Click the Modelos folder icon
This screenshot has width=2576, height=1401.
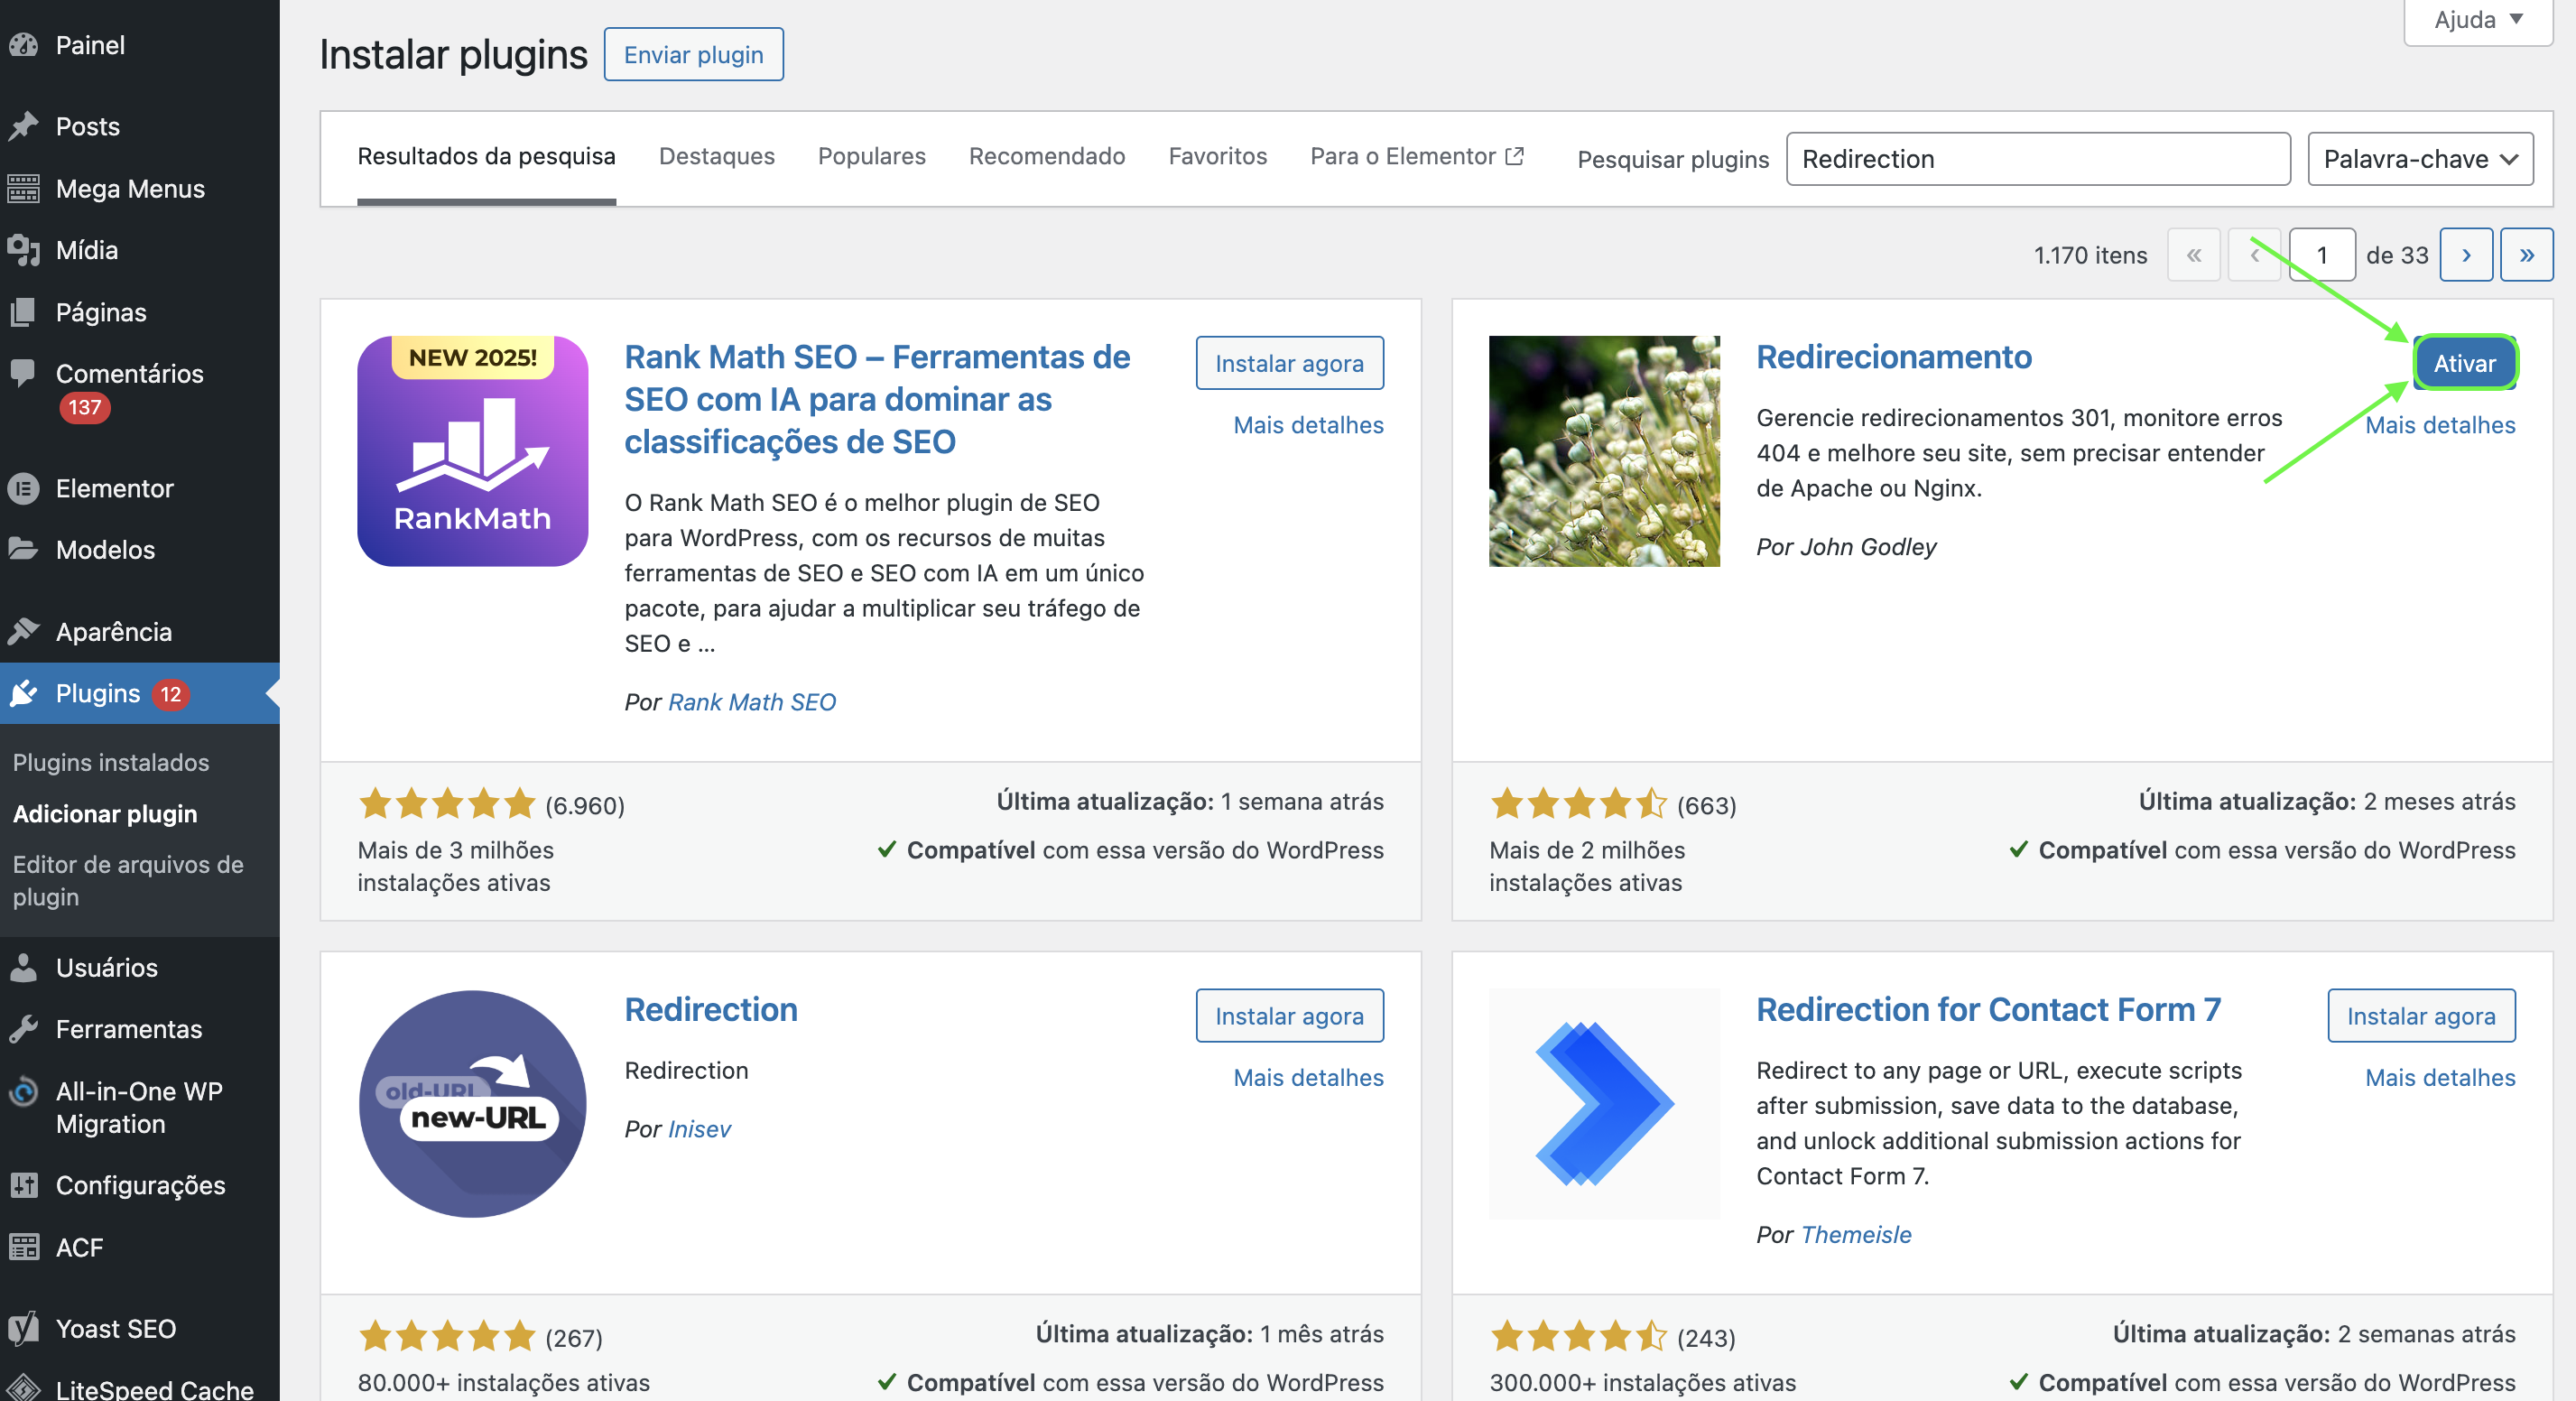pyautogui.click(x=23, y=549)
